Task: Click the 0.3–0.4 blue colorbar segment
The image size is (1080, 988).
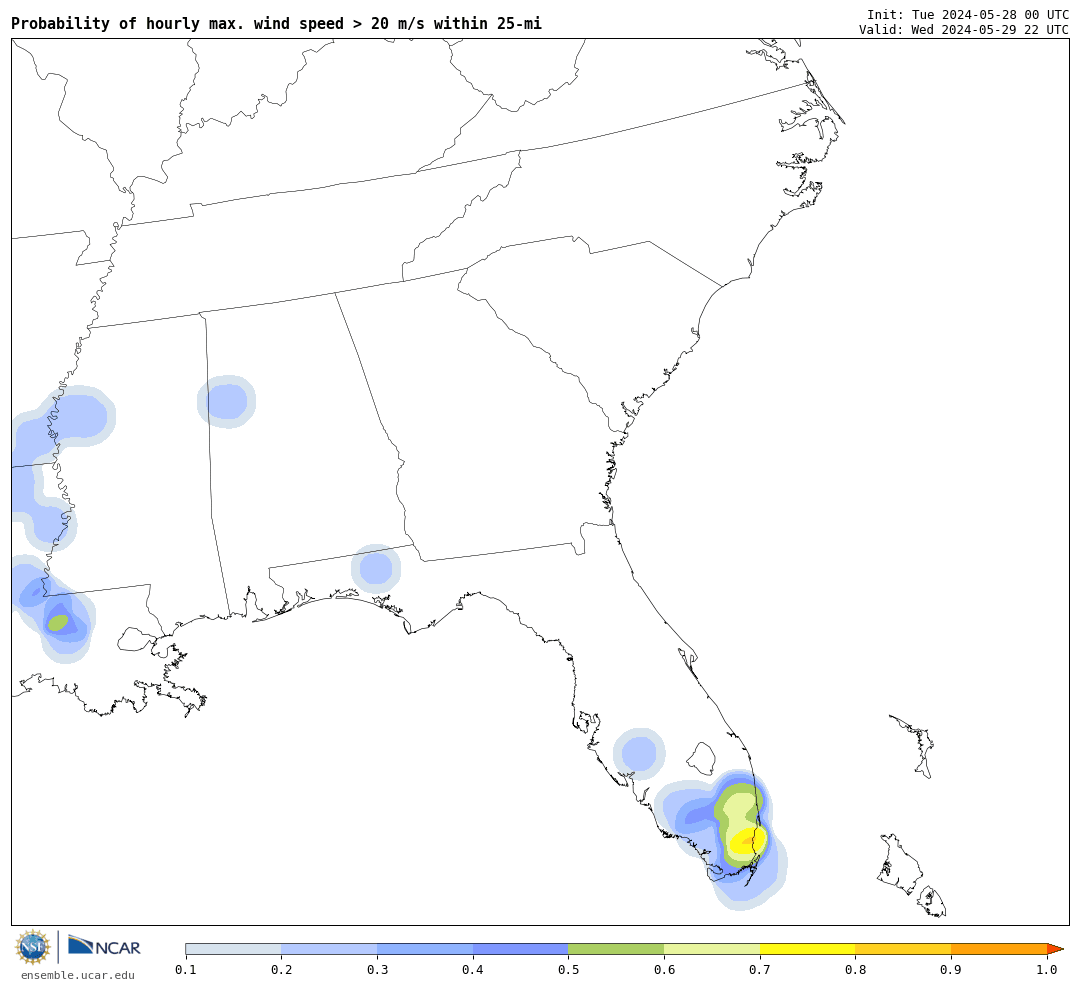Action: click(425, 949)
